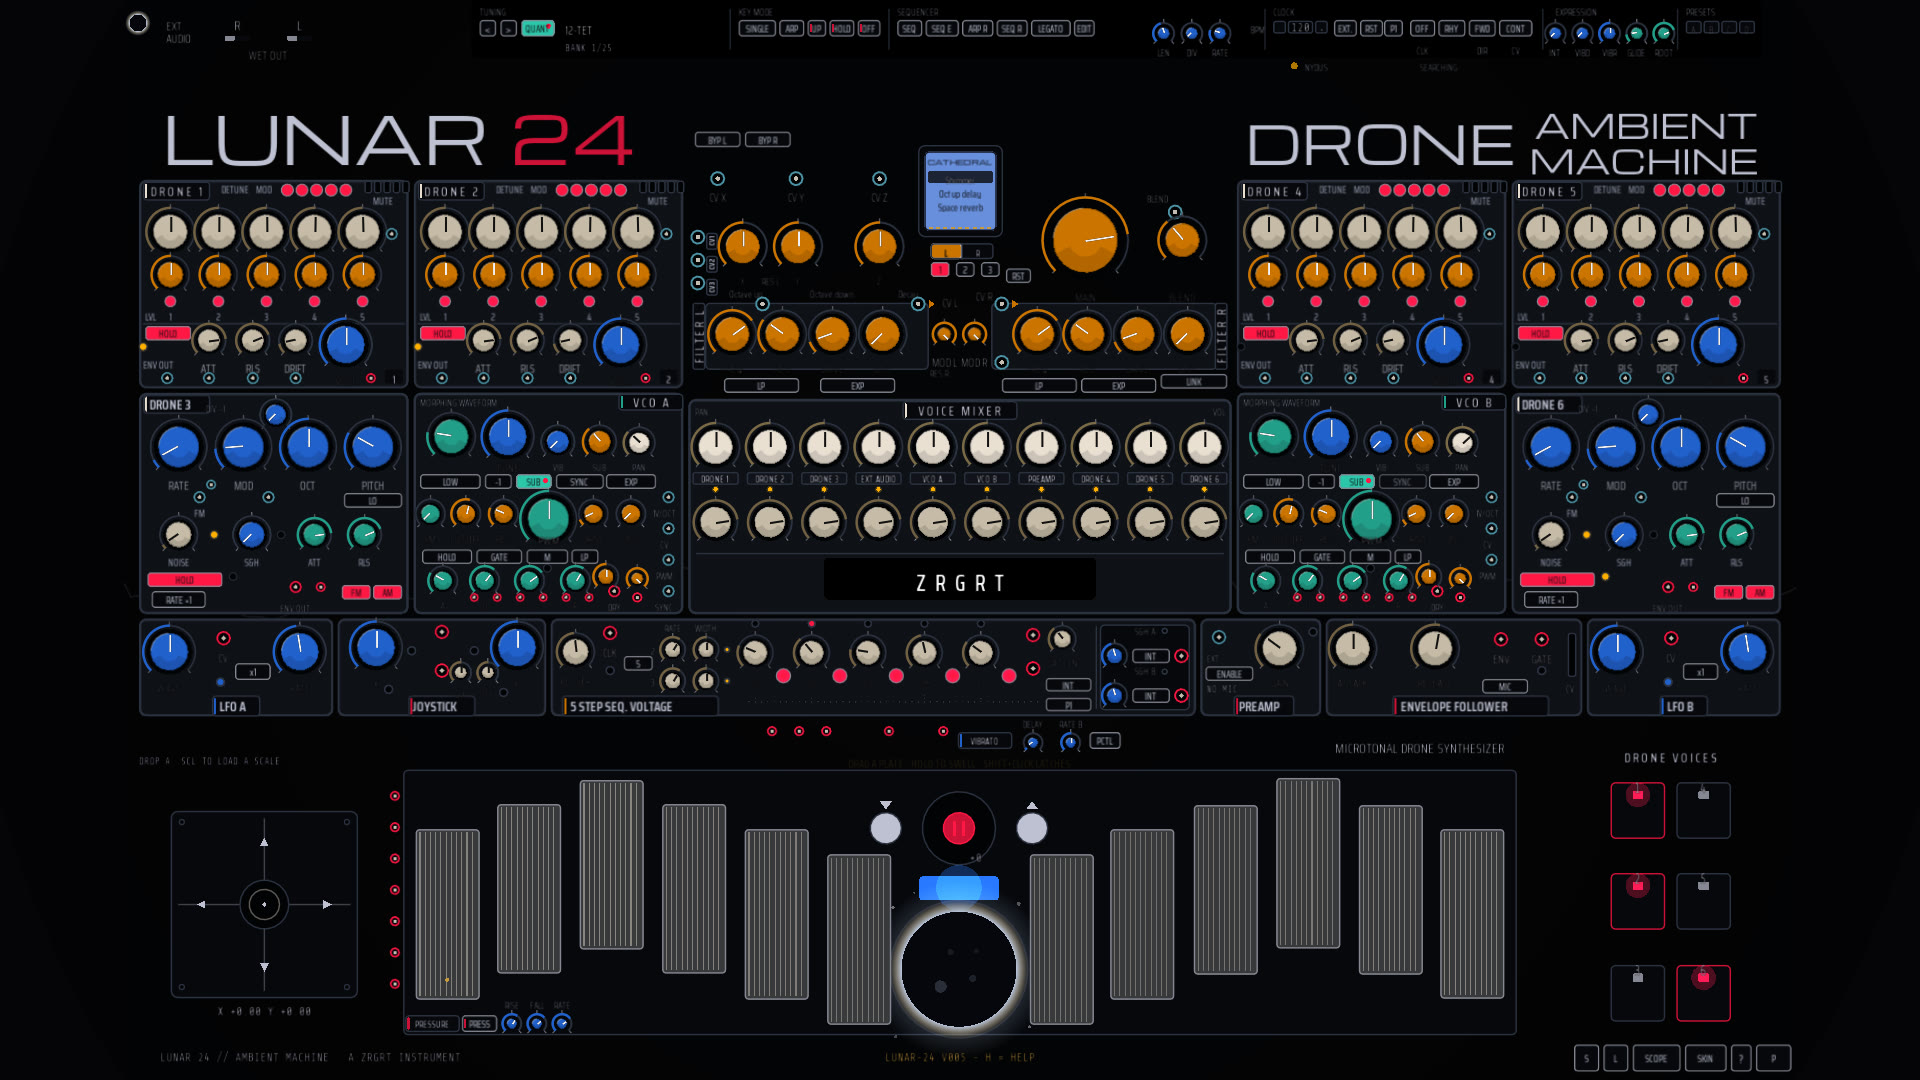Click the leftmost ribbed drone plate
Screen dimensions: 1920x1080
pyautogui.click(x=447, y=914)
